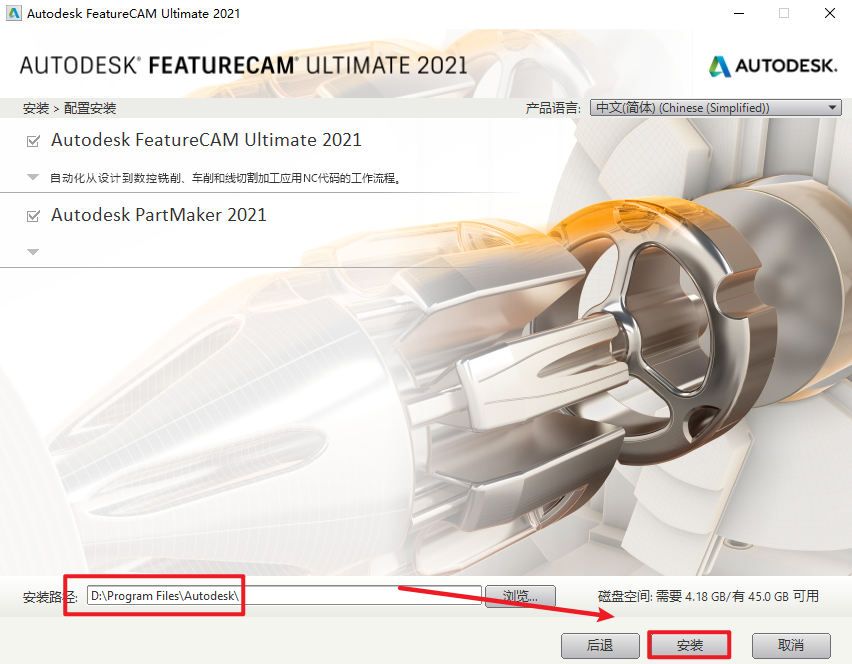Click the FeatureCAM description text line
The height and width of the screenshot is (664, 852).
(226, 178)
